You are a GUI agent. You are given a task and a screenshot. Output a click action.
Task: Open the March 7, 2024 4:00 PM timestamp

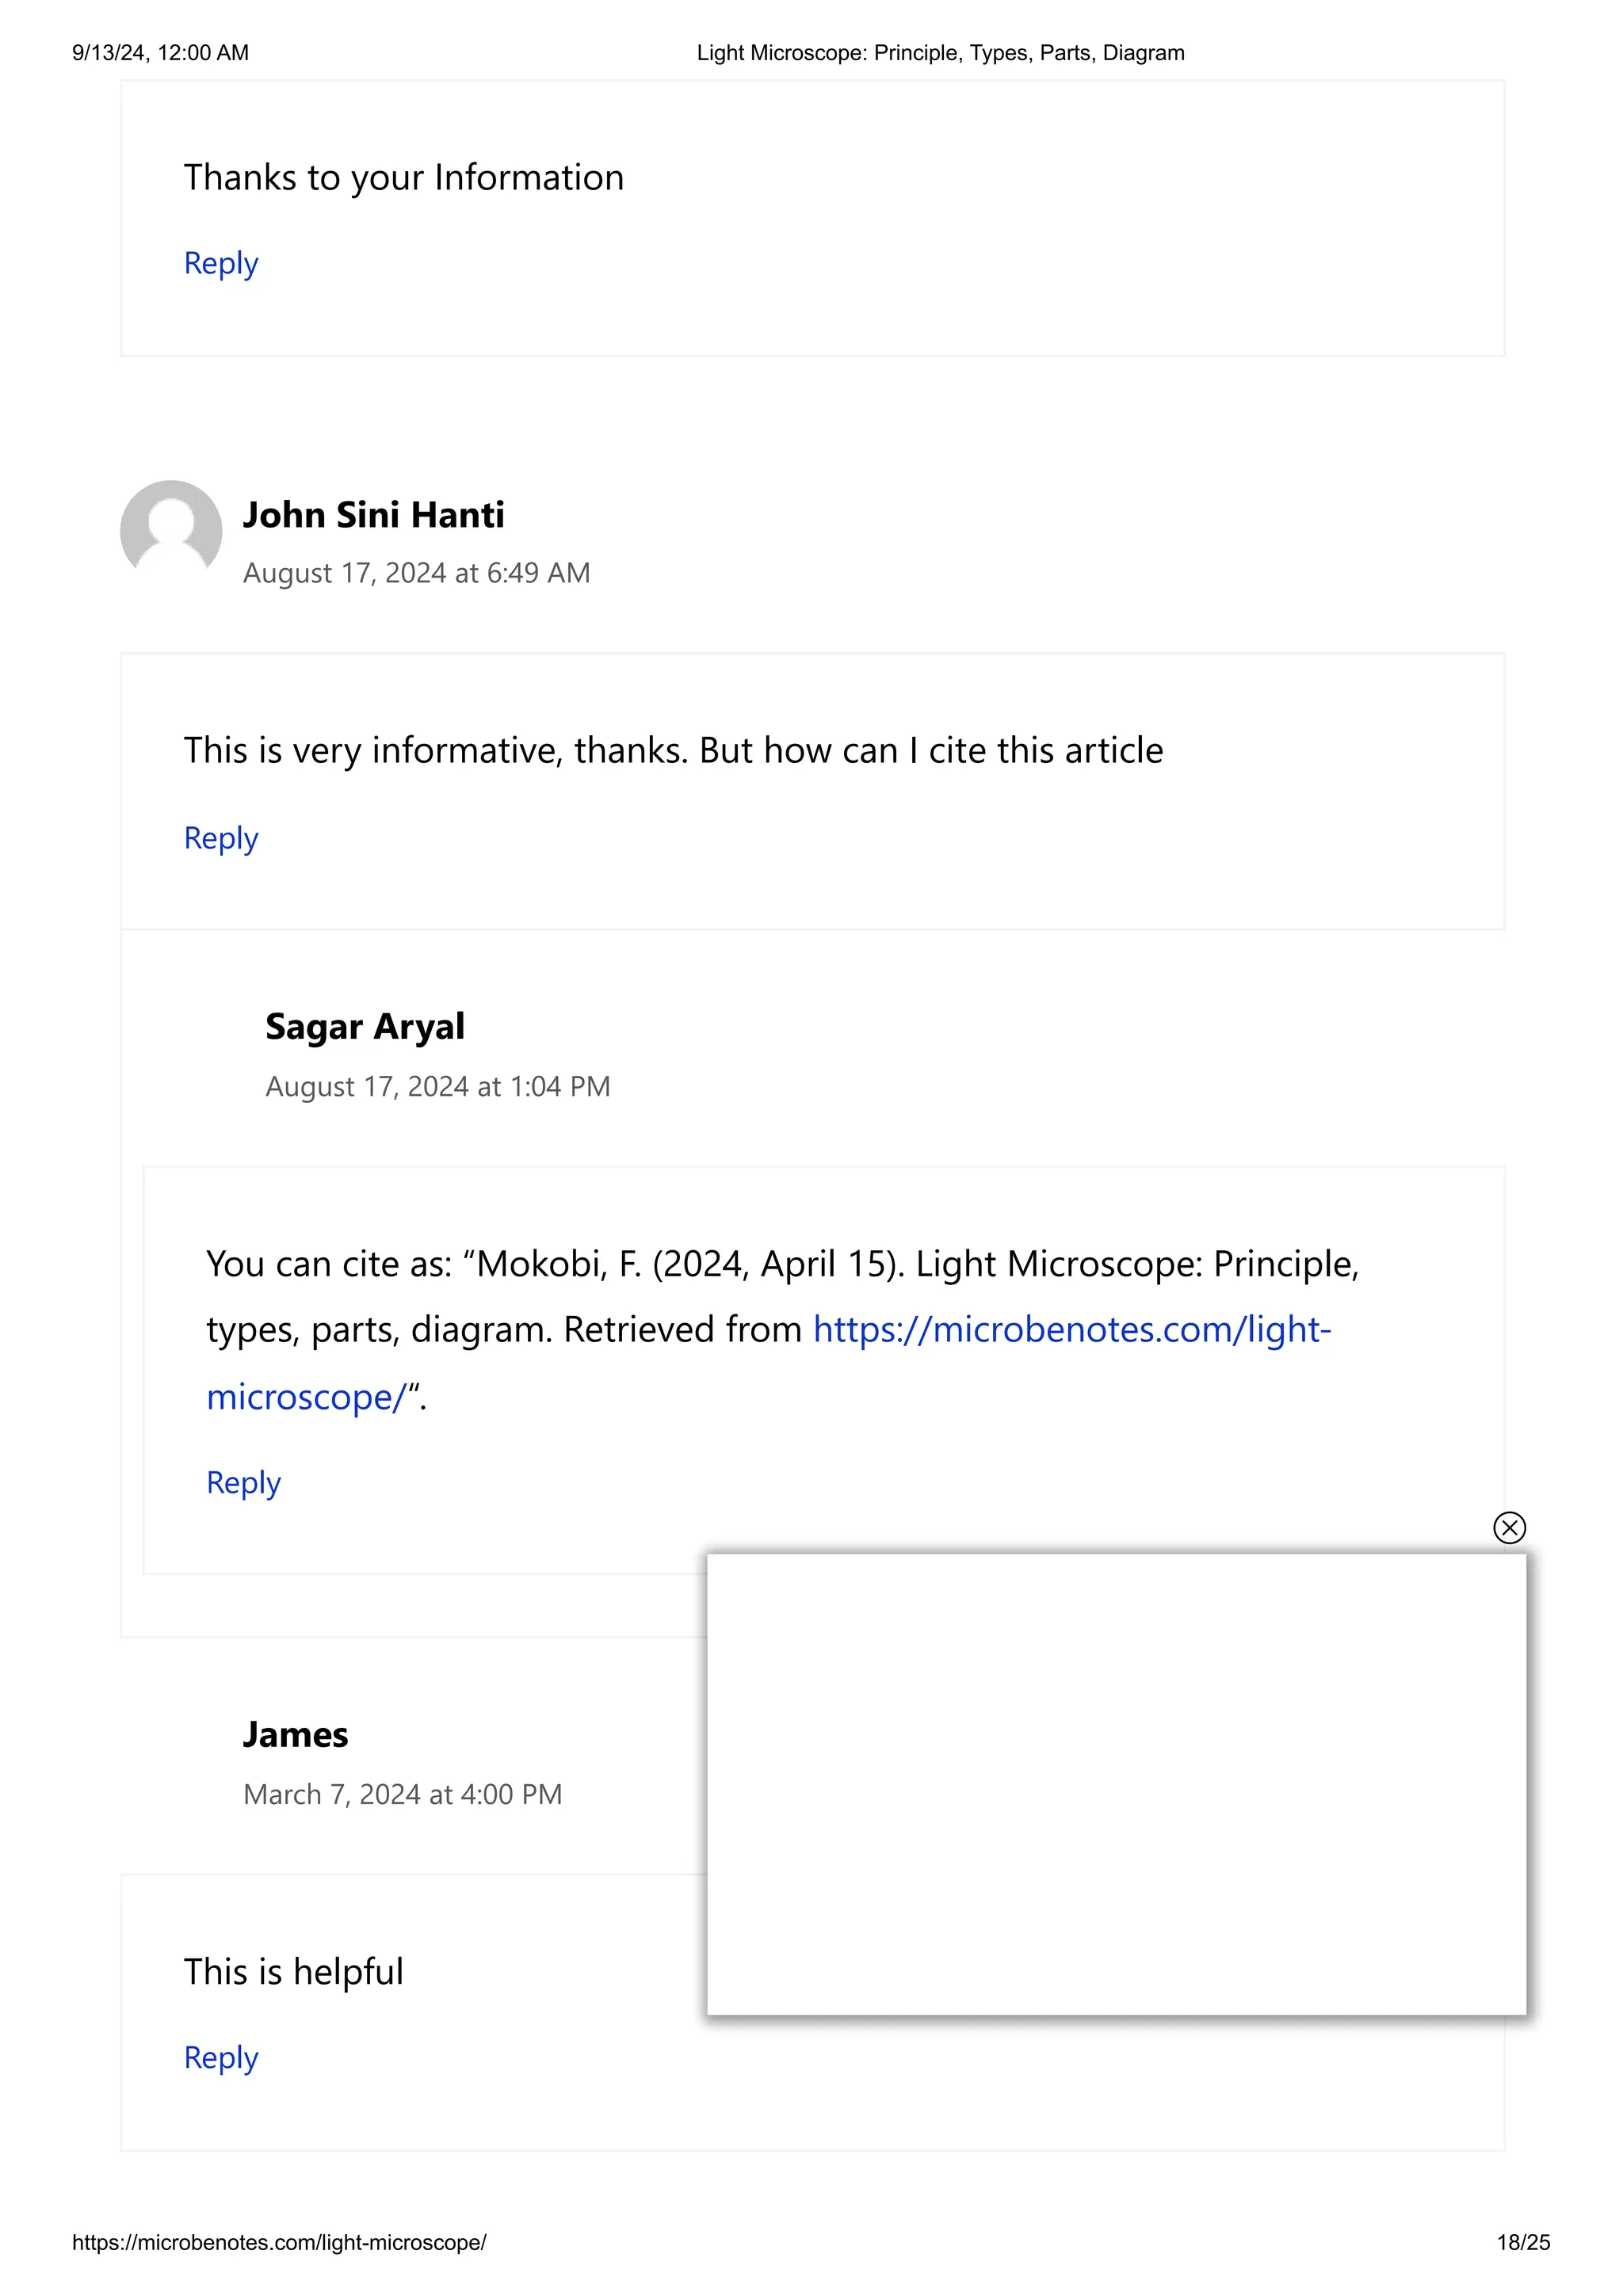(x=402, y=1794)
